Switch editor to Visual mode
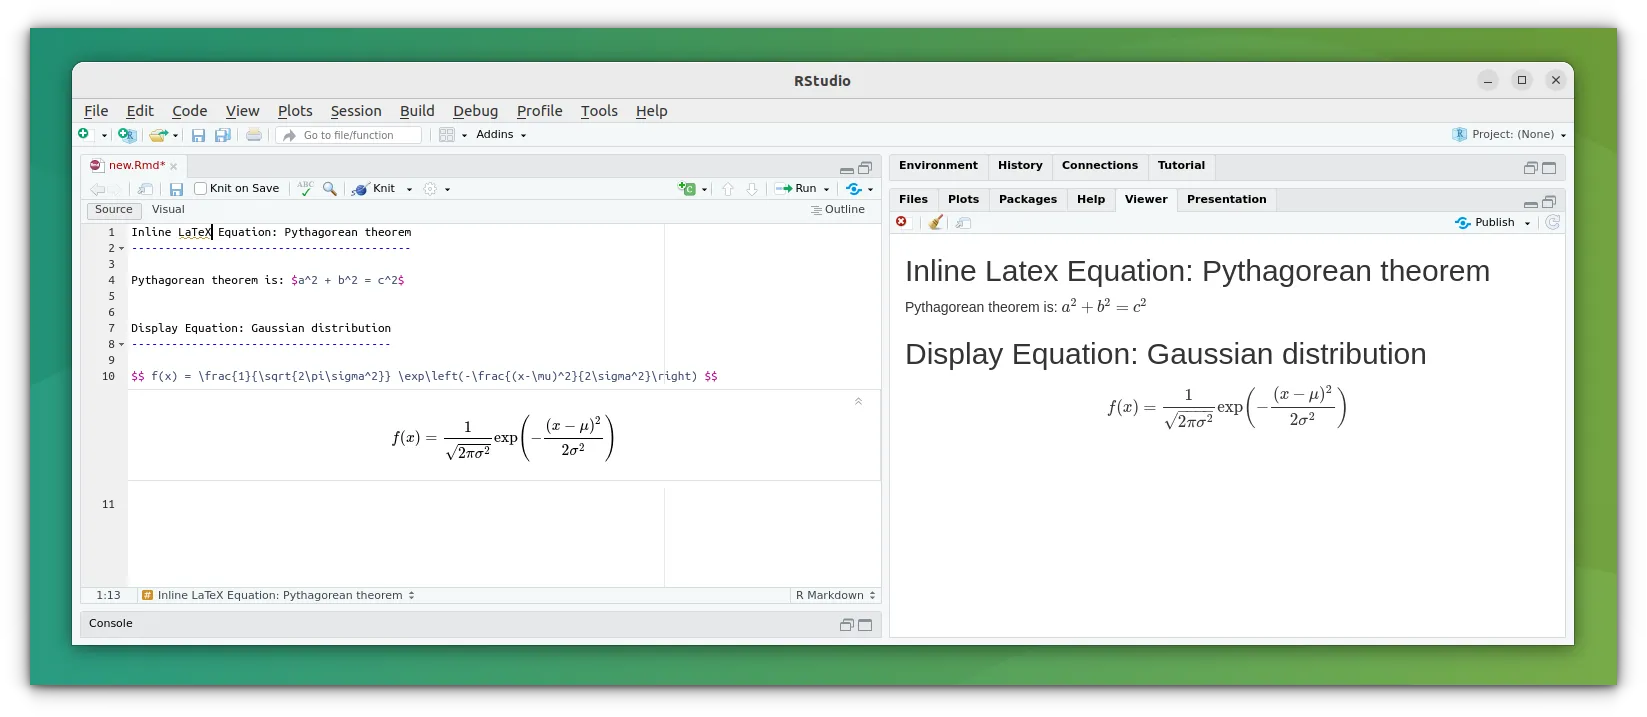 click(168, 210)
